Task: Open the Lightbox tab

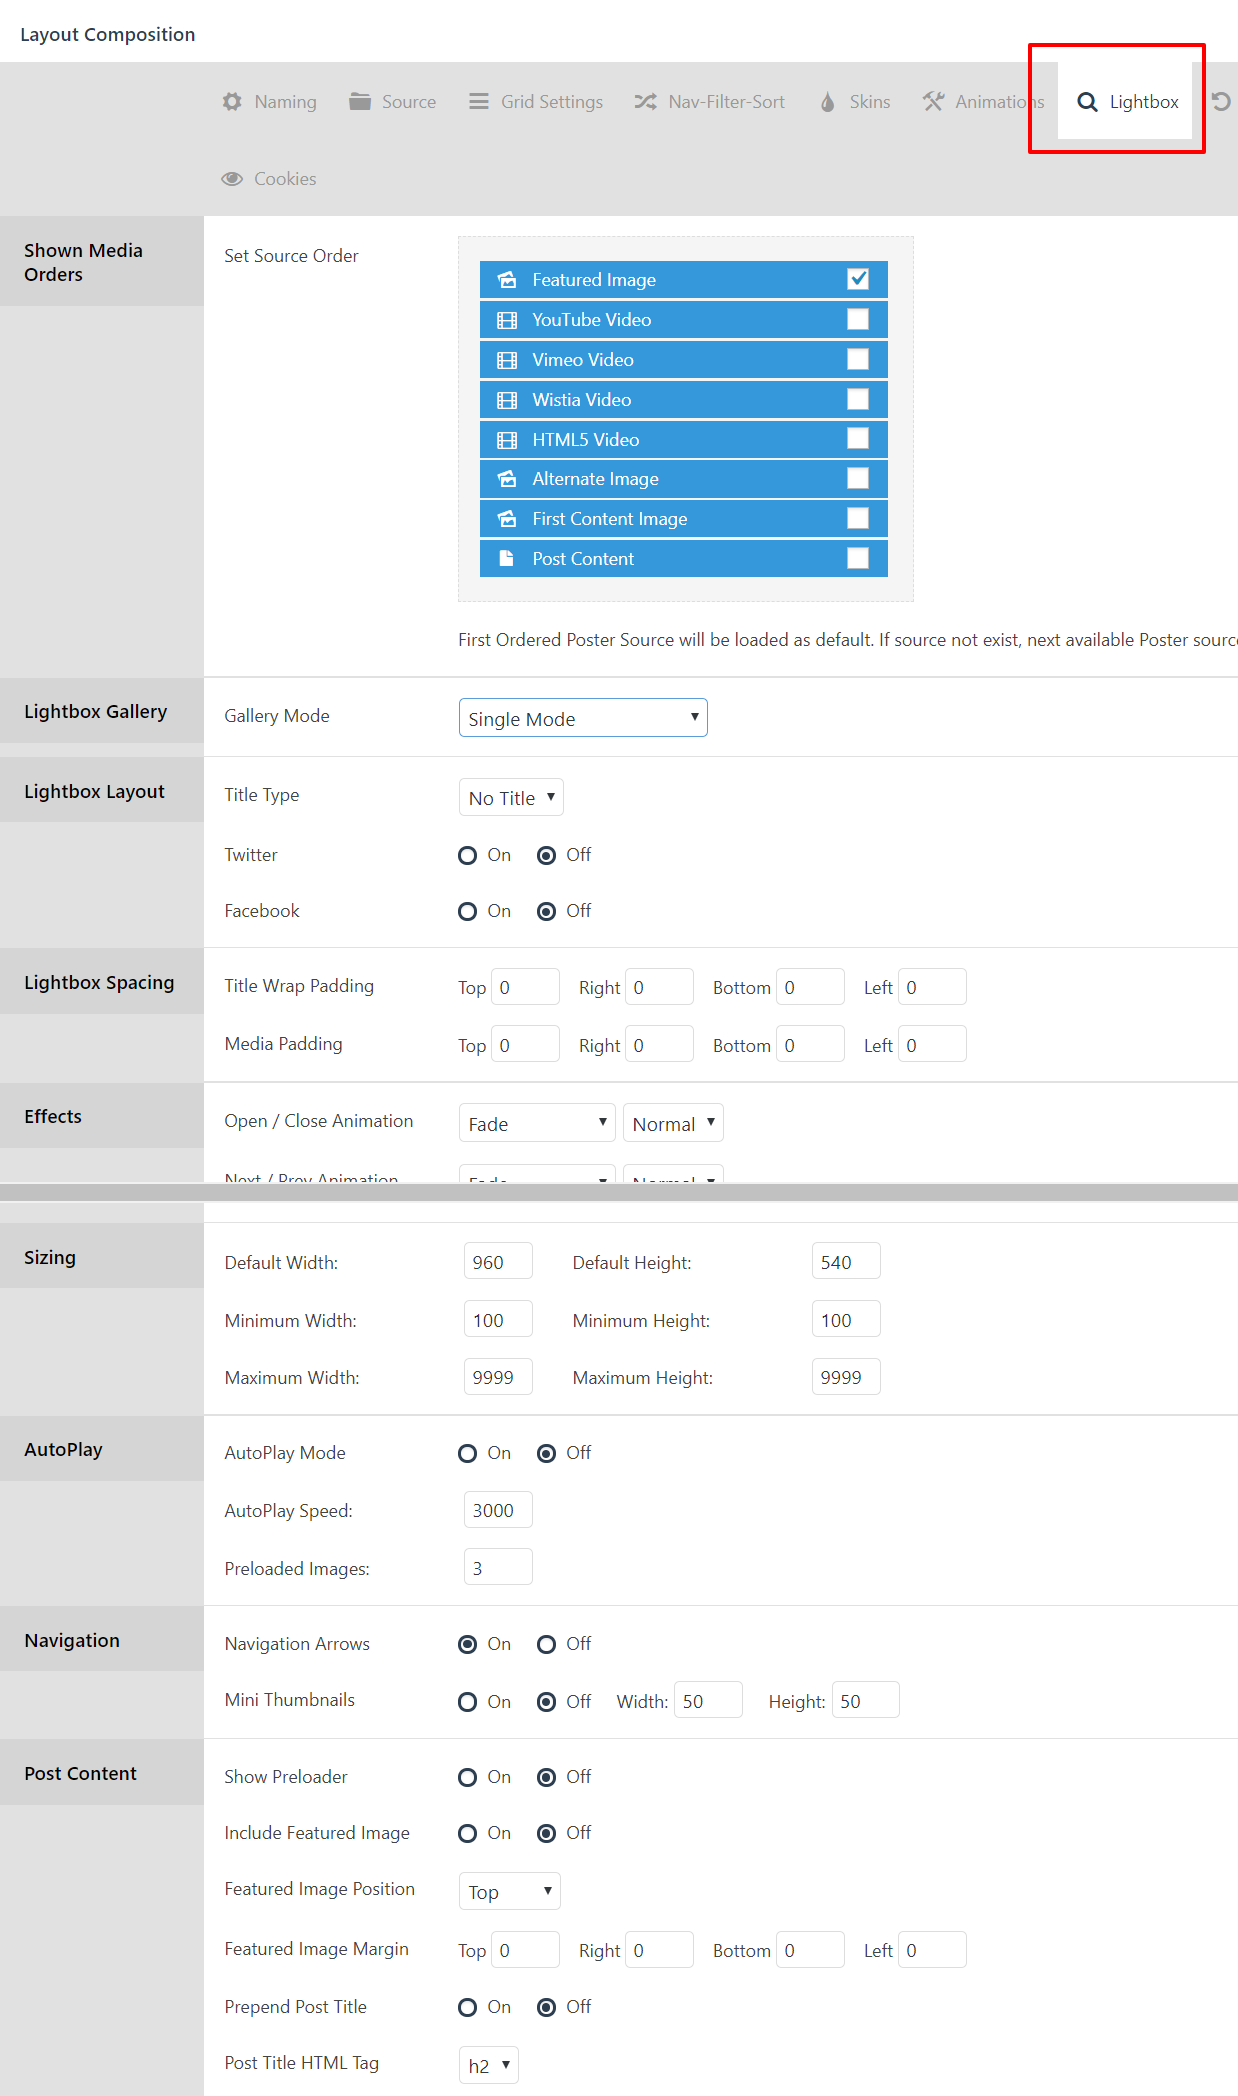Action: [x=1127, y=102]
